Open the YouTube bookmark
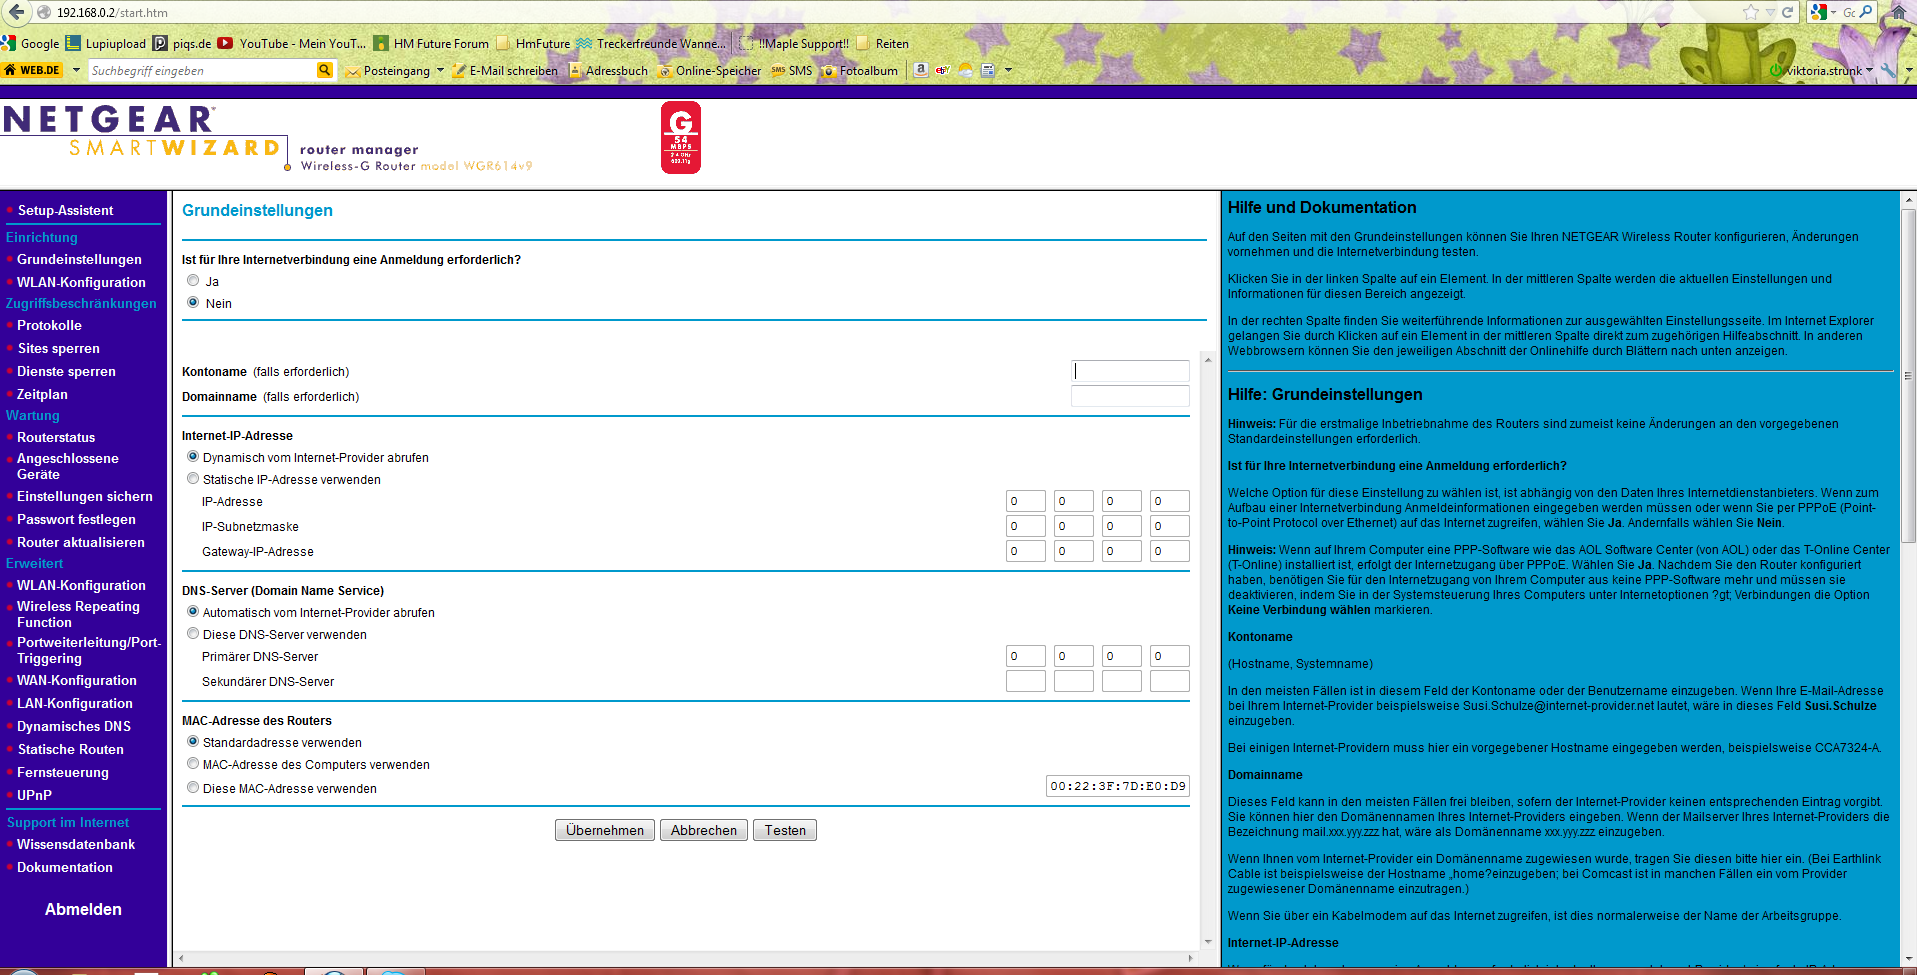 tap(292, 43)
